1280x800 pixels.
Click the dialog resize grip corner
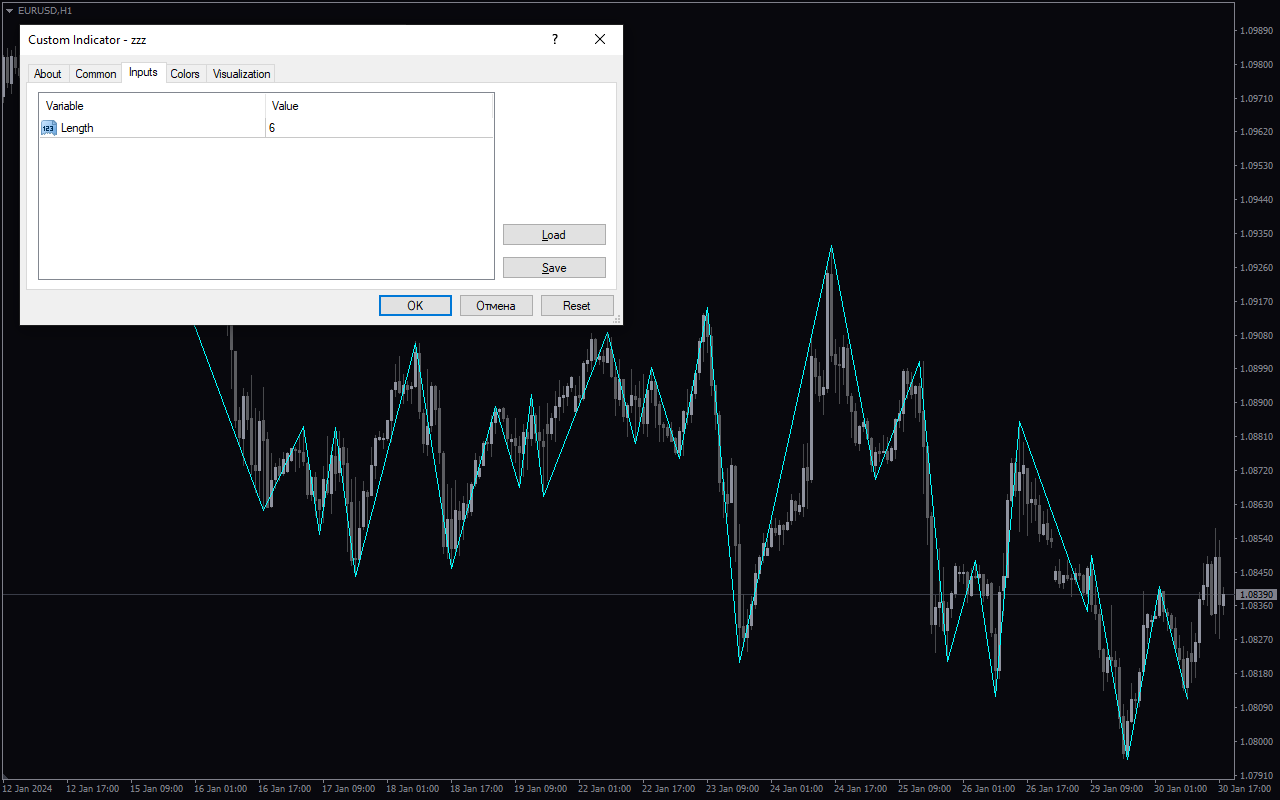(x=617, y=319)
